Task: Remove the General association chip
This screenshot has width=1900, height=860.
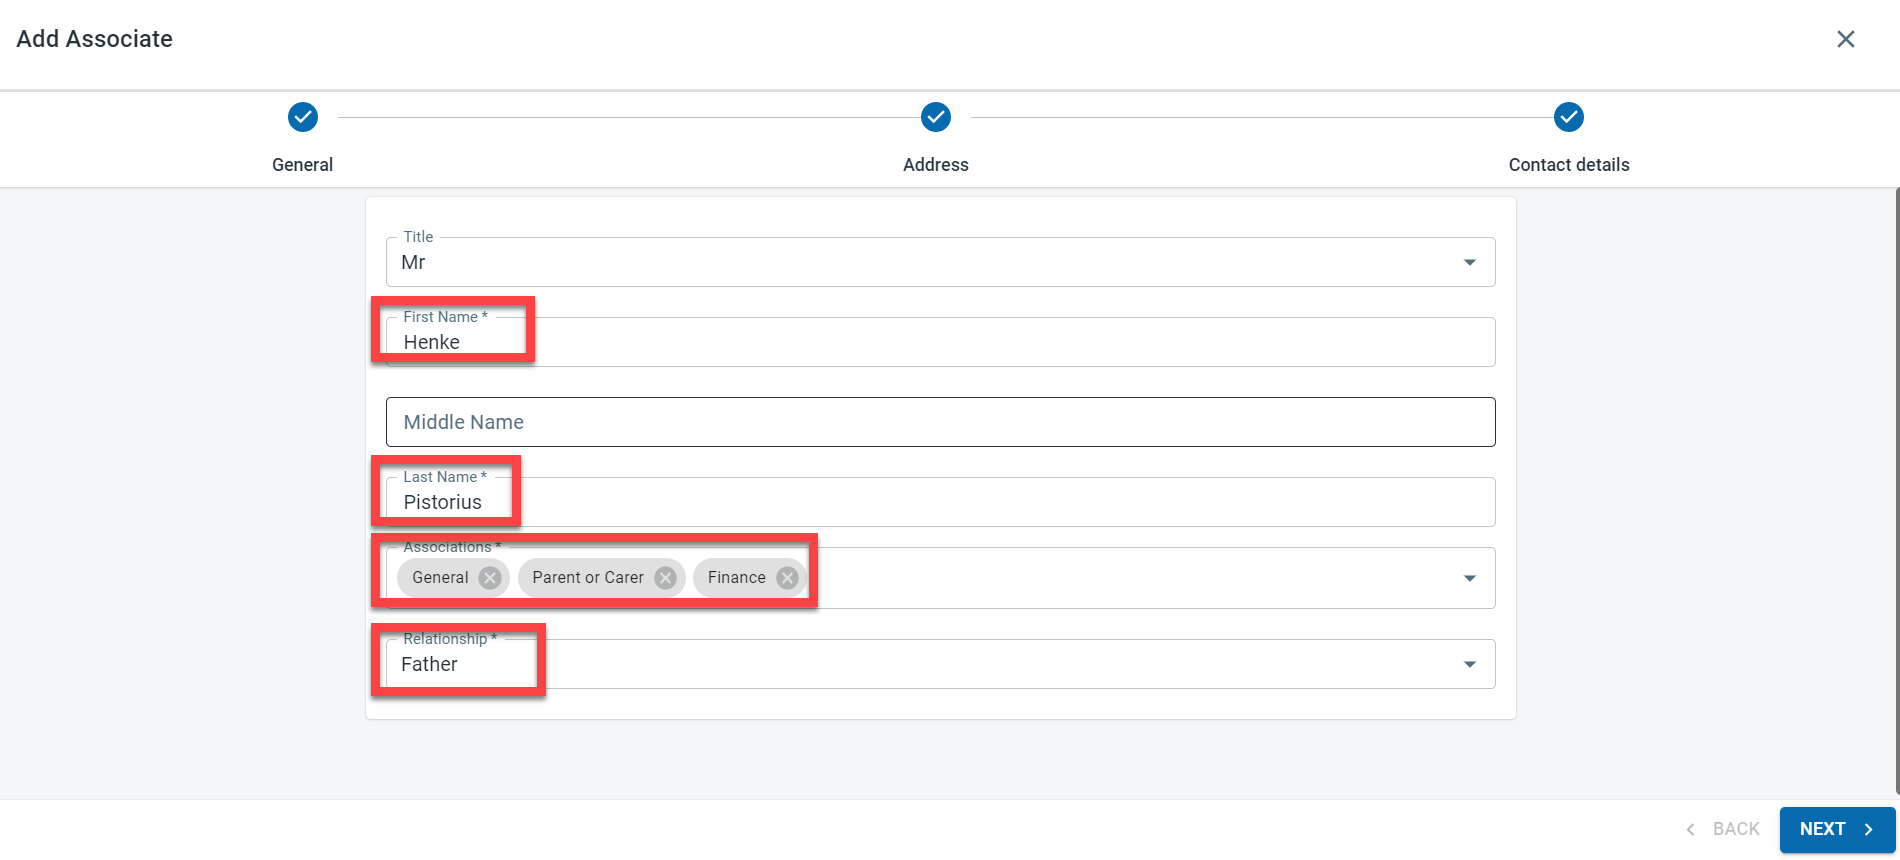Action: (x=489, y=578)
